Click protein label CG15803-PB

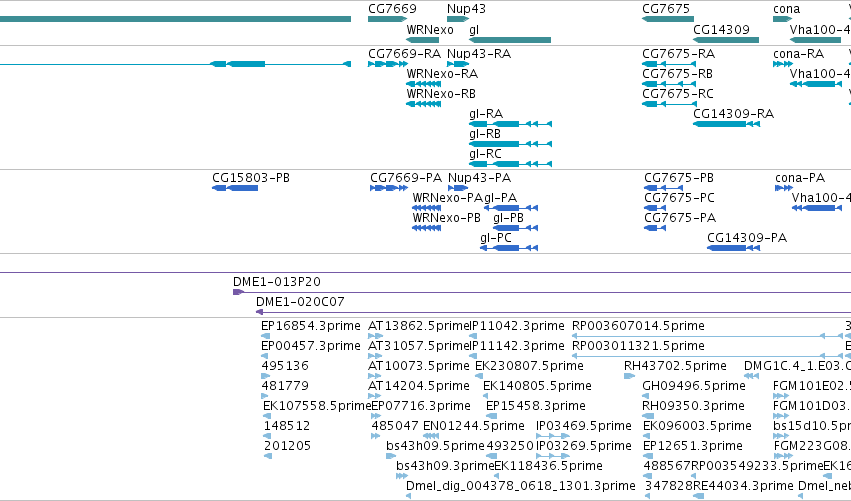pos(251,178)
